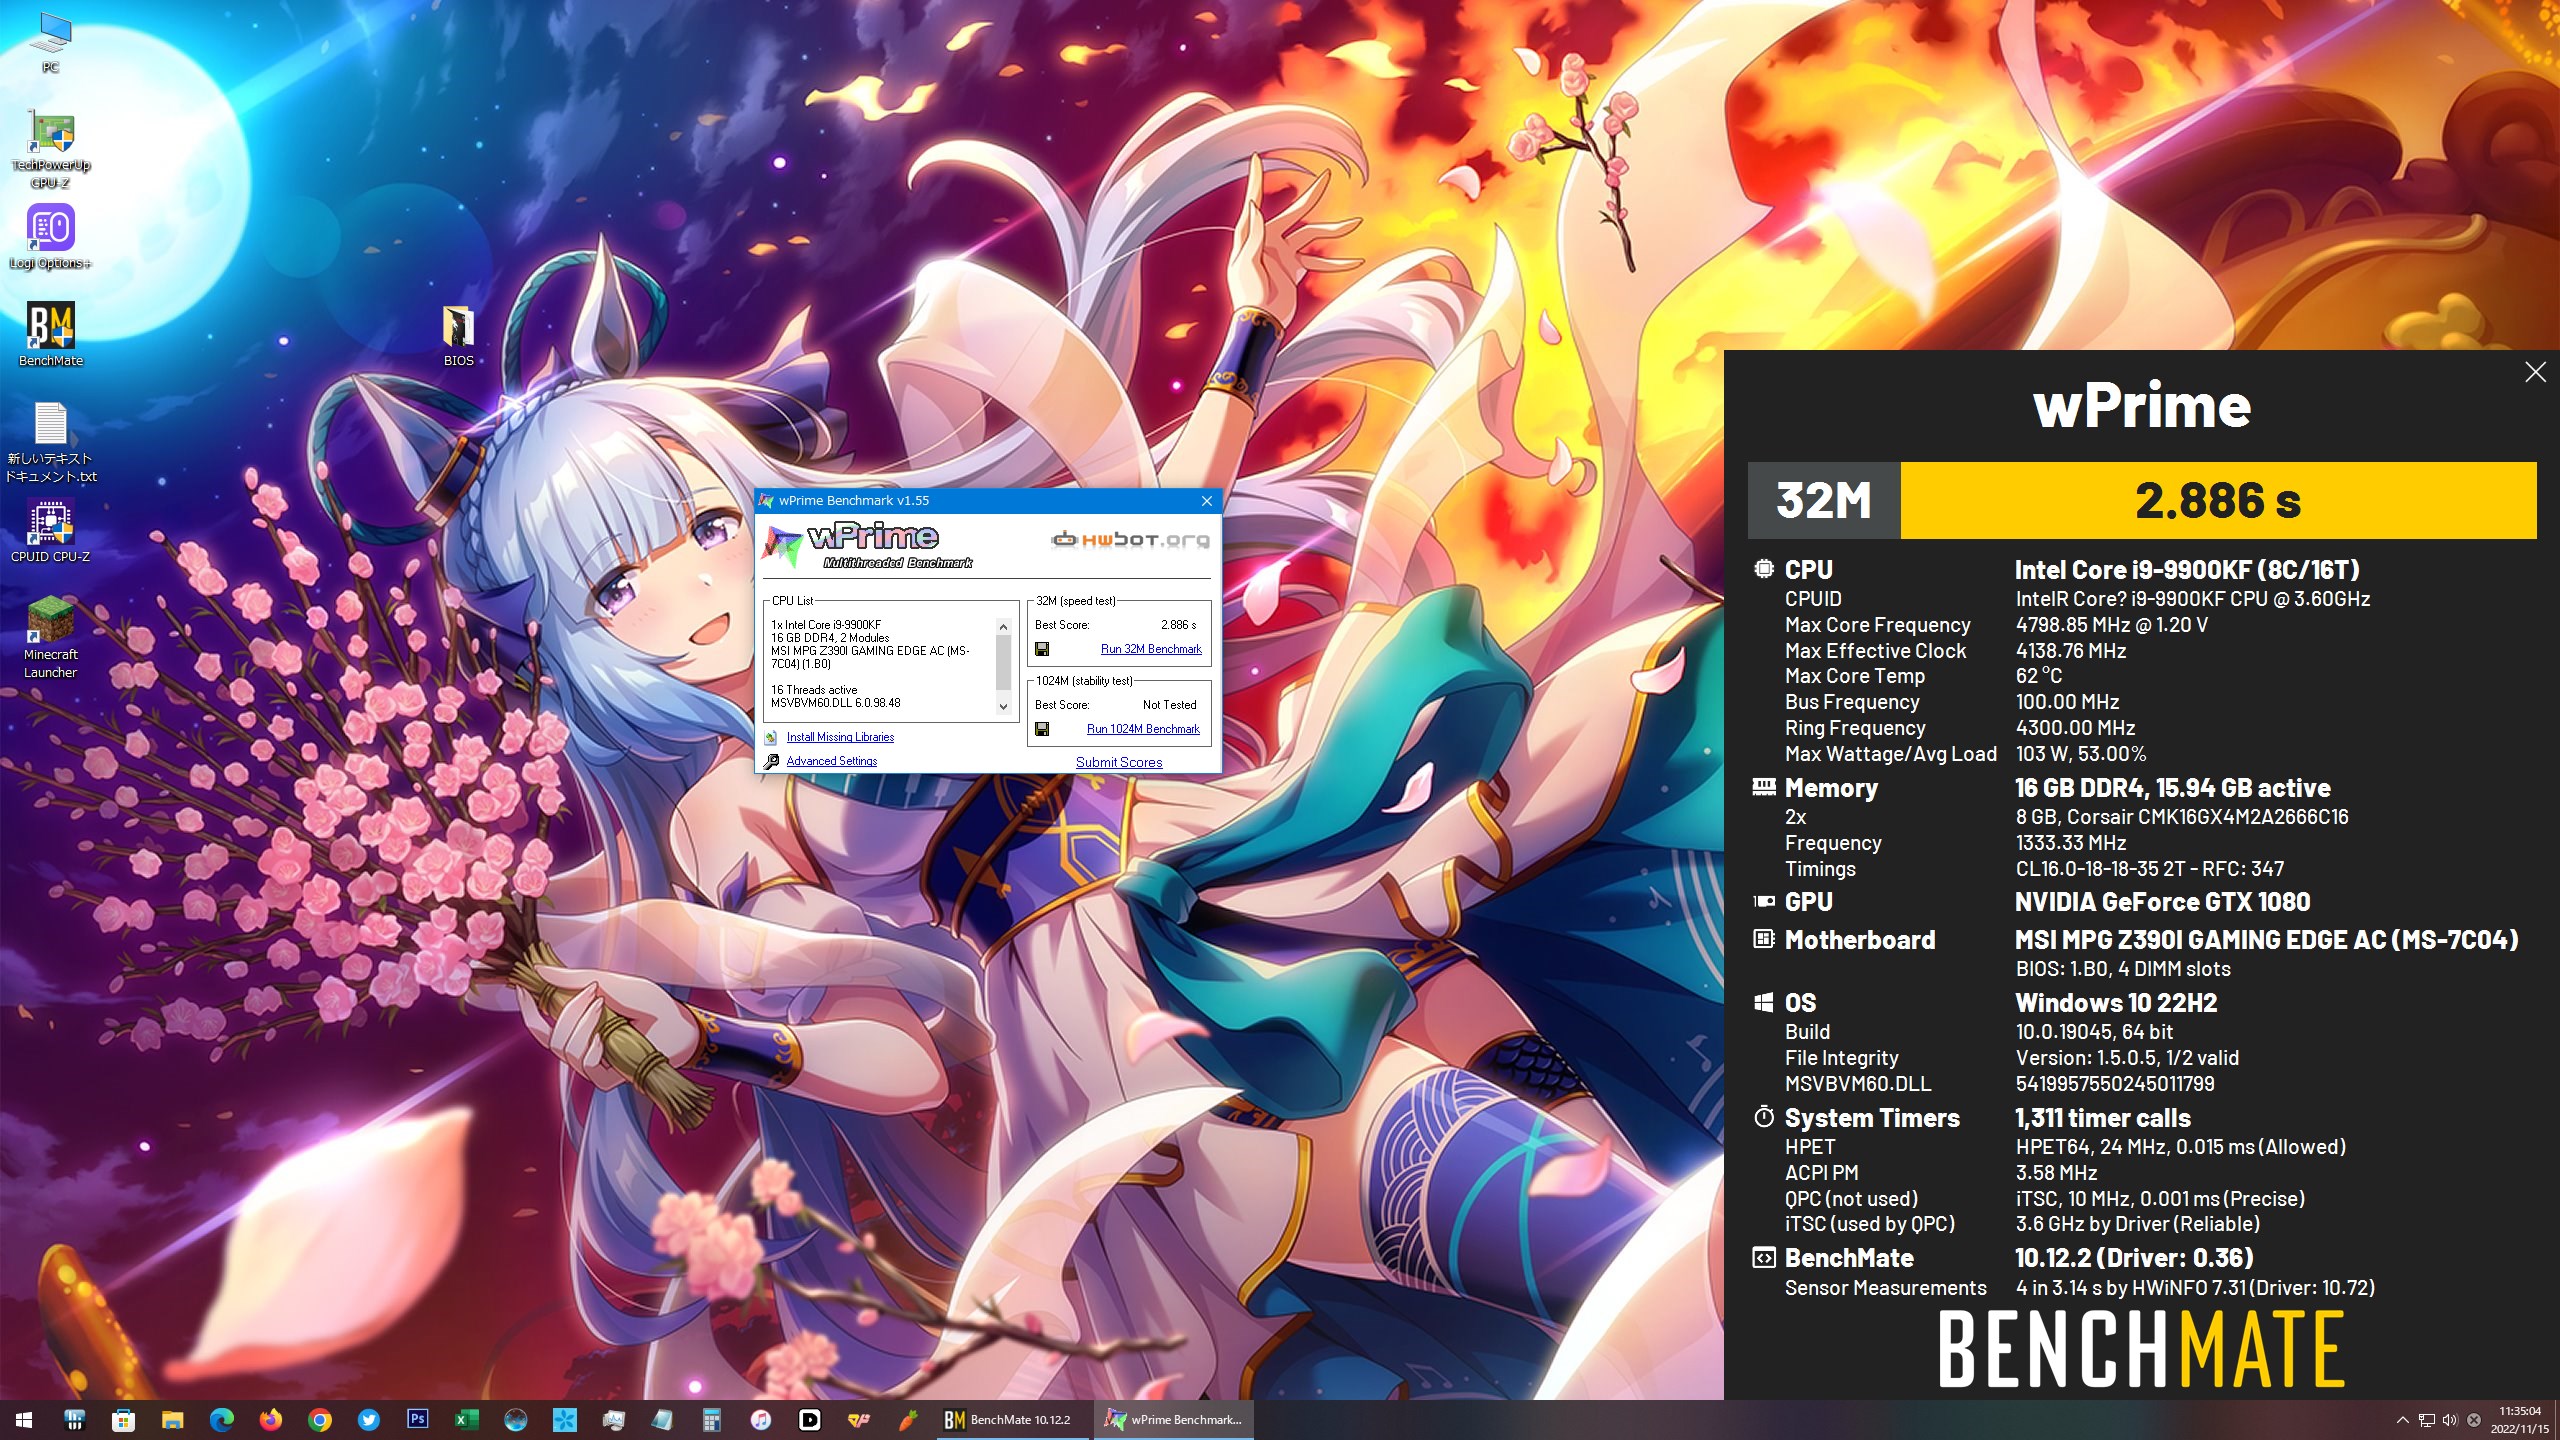Open the HWBOT.org logo in wPrime
This screenshot has height=1440, width=2560.
click(x=1130, y=540)
